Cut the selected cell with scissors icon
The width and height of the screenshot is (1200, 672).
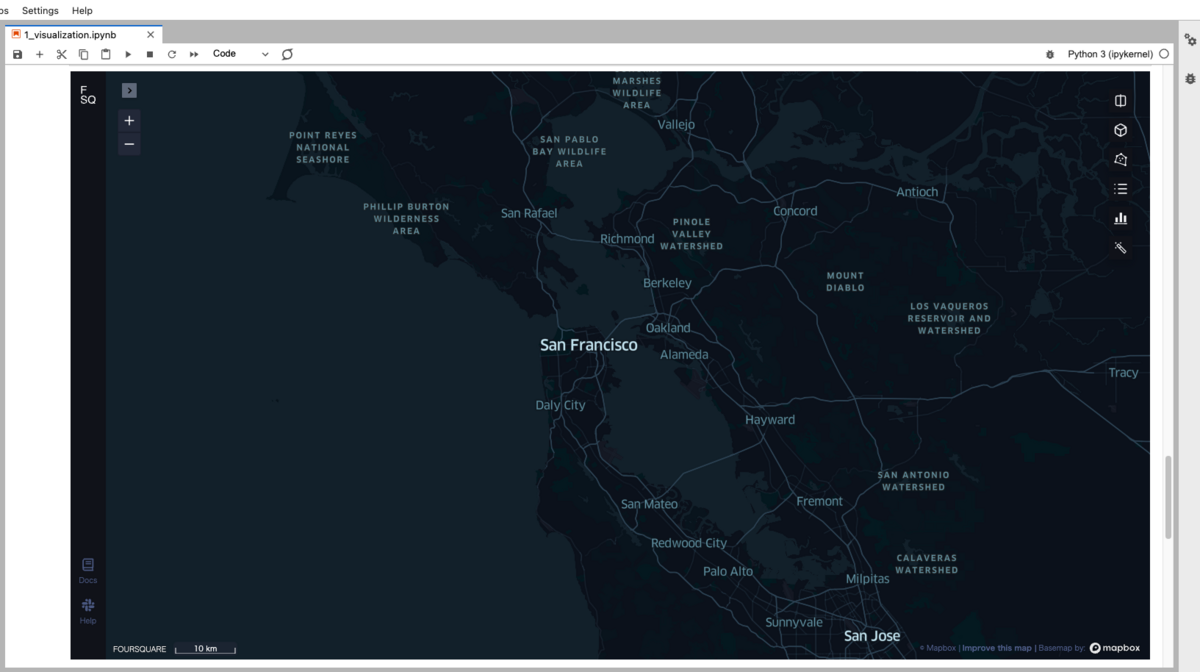[61, 54]
